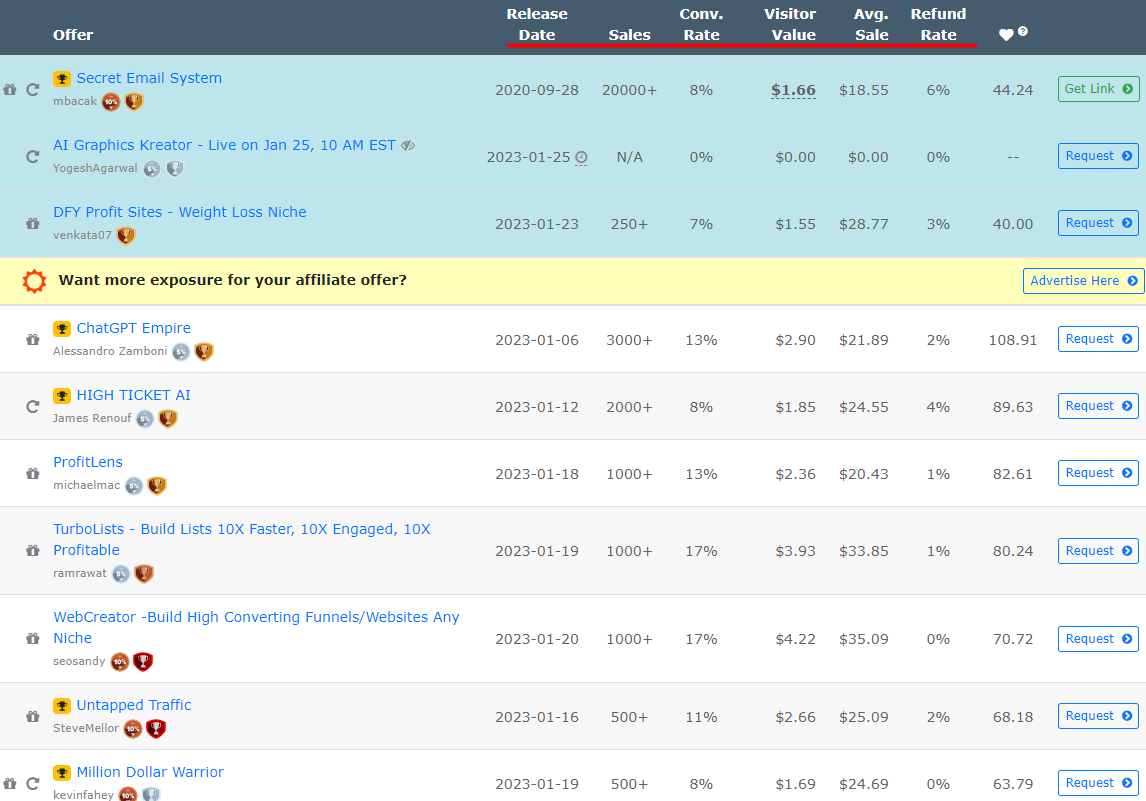Click venkata07's trophy badge

pos(126,235)
